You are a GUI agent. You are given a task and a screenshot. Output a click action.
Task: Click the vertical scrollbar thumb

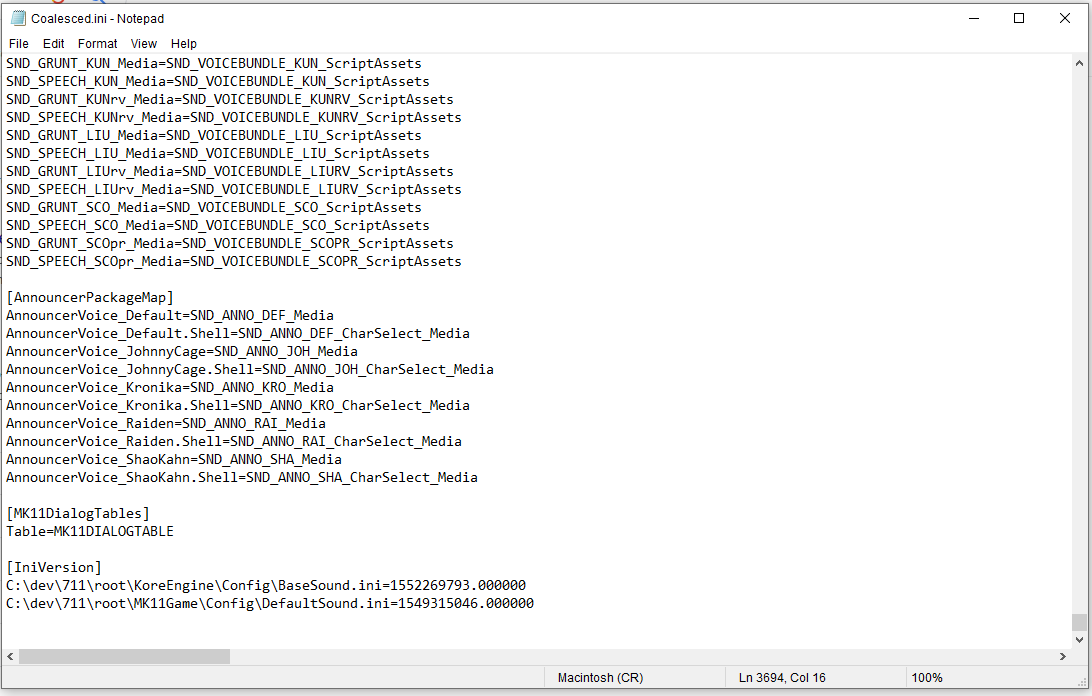1079,622
